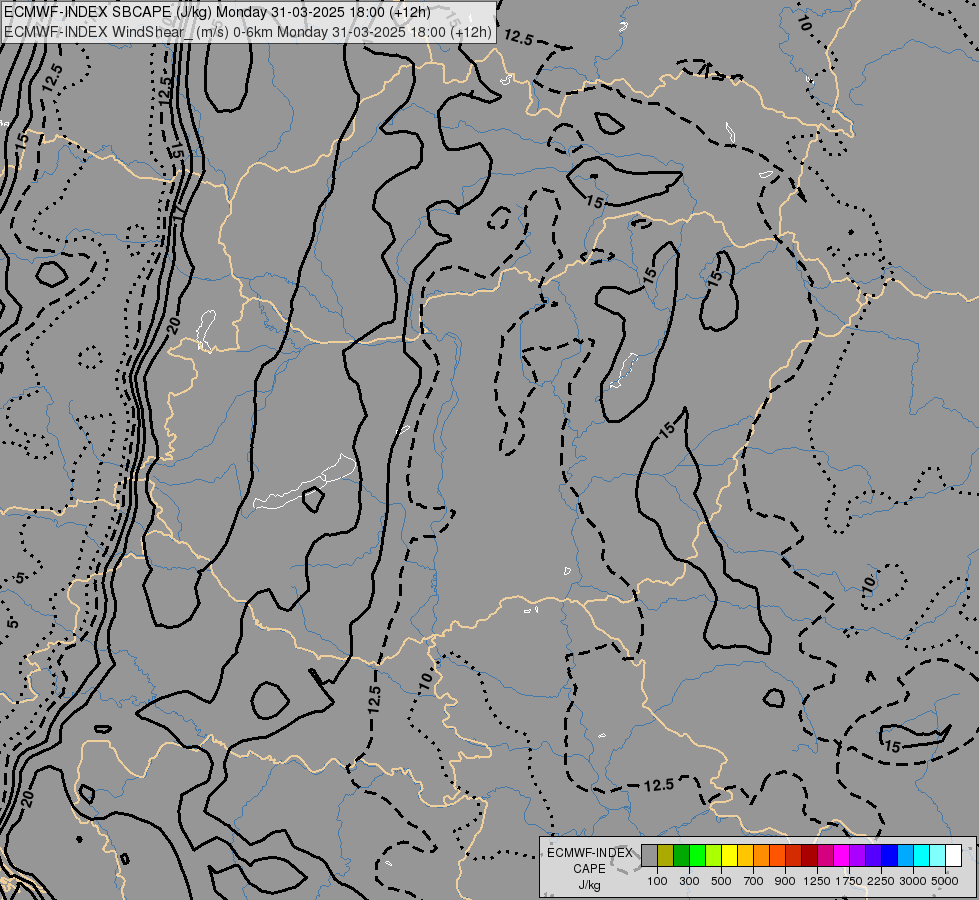979x900 pixels.
Task: Pick the gold amber legend swatch
Action: pyautogui.click(x=745, y=855)
